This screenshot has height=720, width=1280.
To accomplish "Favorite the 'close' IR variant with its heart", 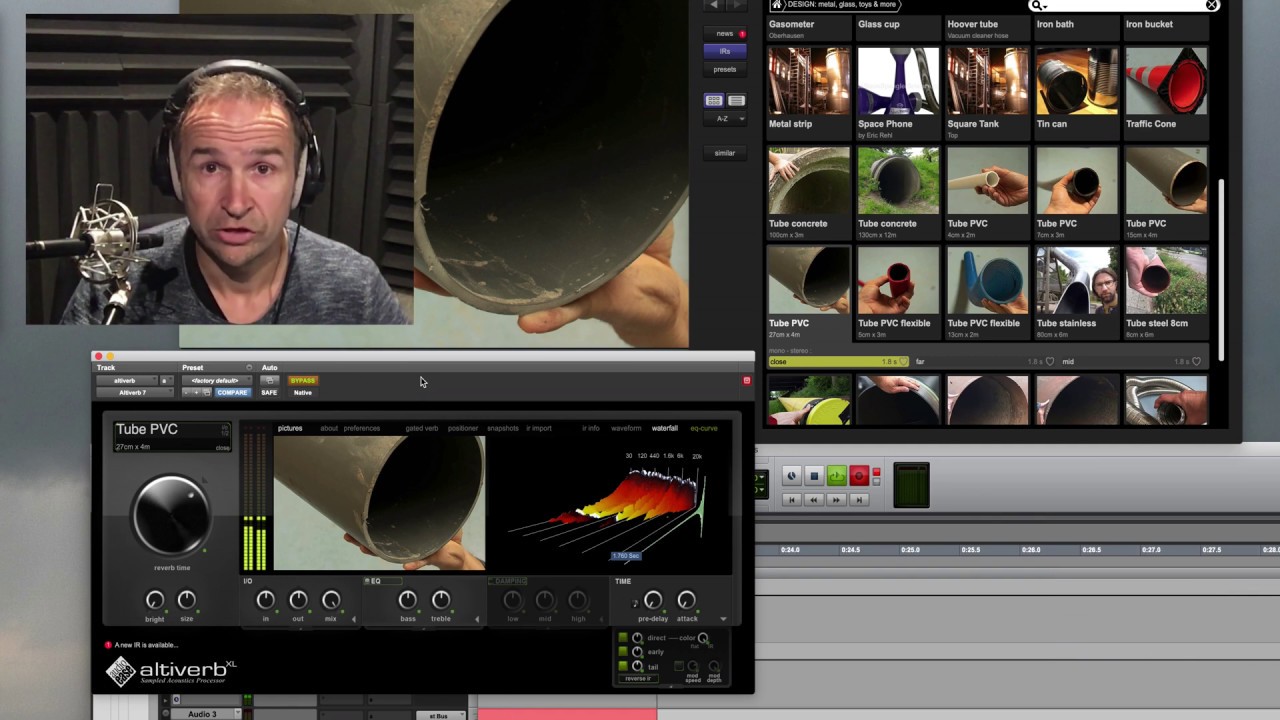I will point(904,361).
